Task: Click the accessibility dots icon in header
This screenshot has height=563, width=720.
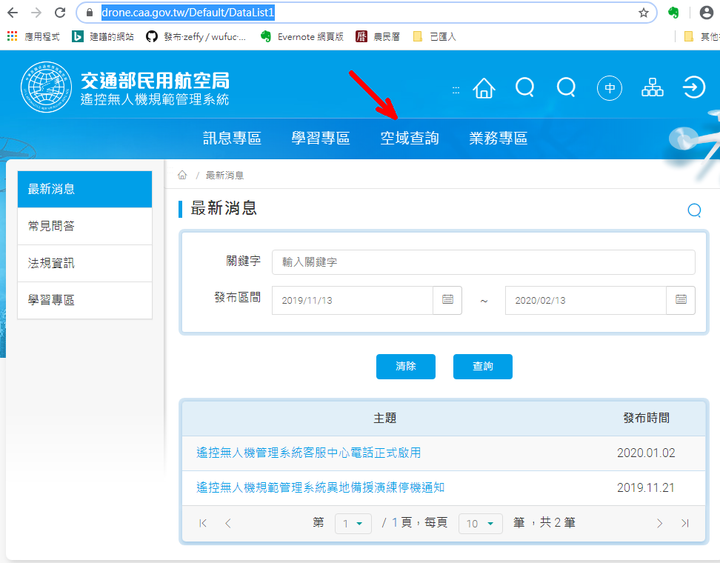Action: click(x=456, y=90)
